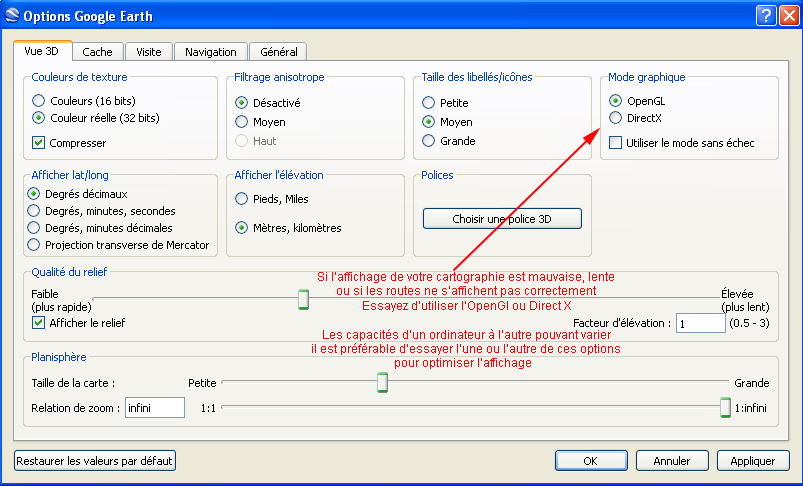Open the Général tab

(278, 52)
